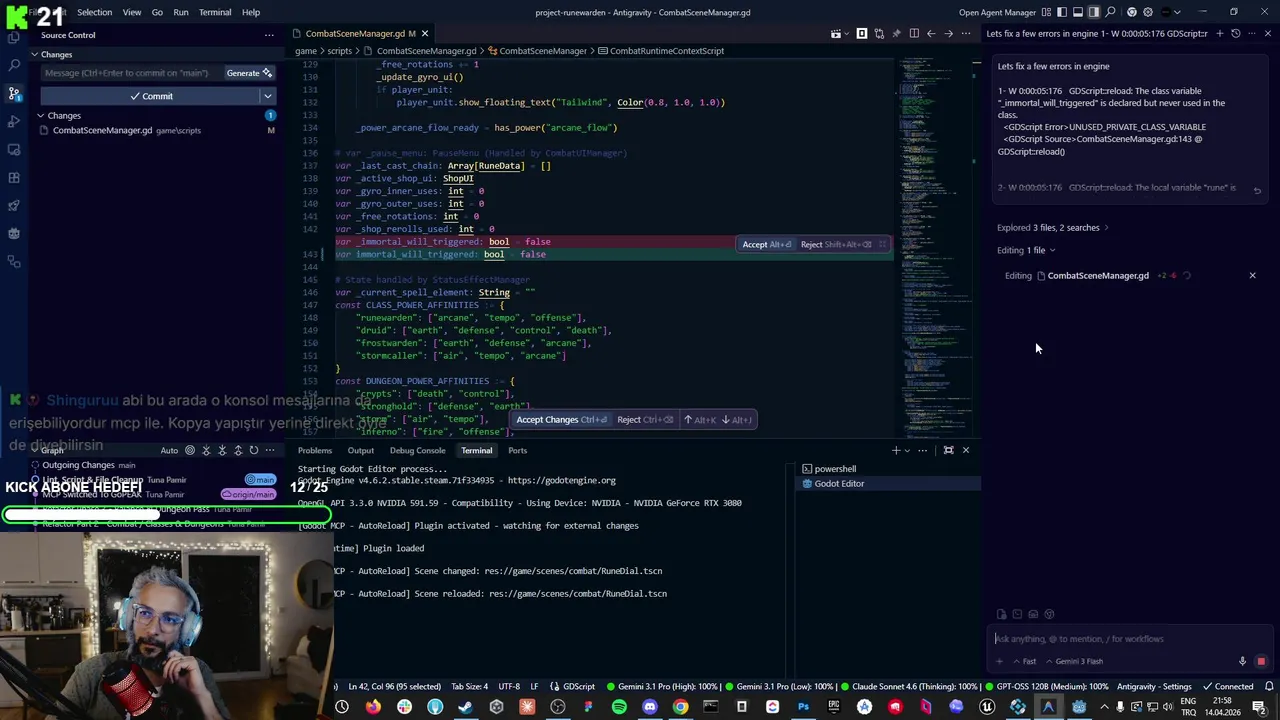Open the Commit button dropdown arrow
The height and width of the screenshot is (720, 1280).
coord(267,96)
